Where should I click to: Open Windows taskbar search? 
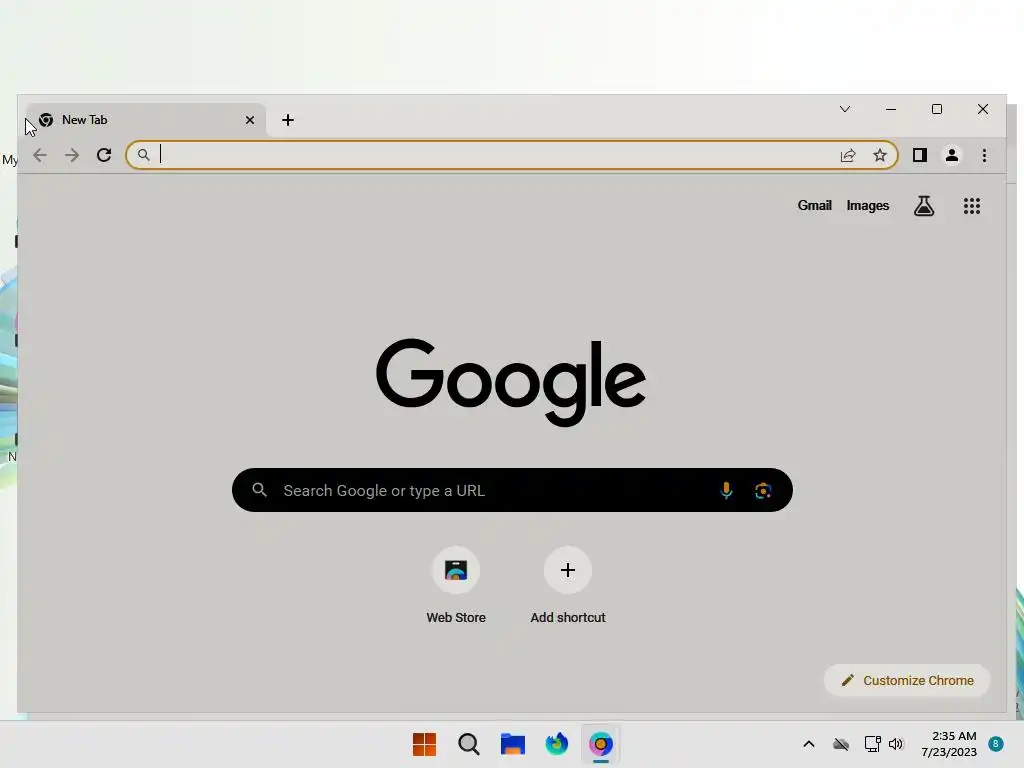click(469, 744)
